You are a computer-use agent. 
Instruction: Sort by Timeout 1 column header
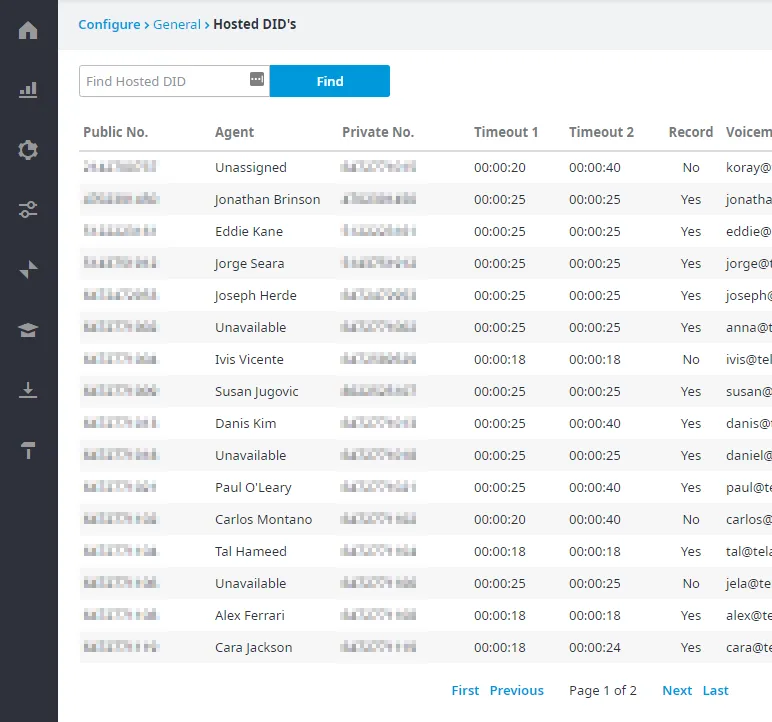pos(506,132)
